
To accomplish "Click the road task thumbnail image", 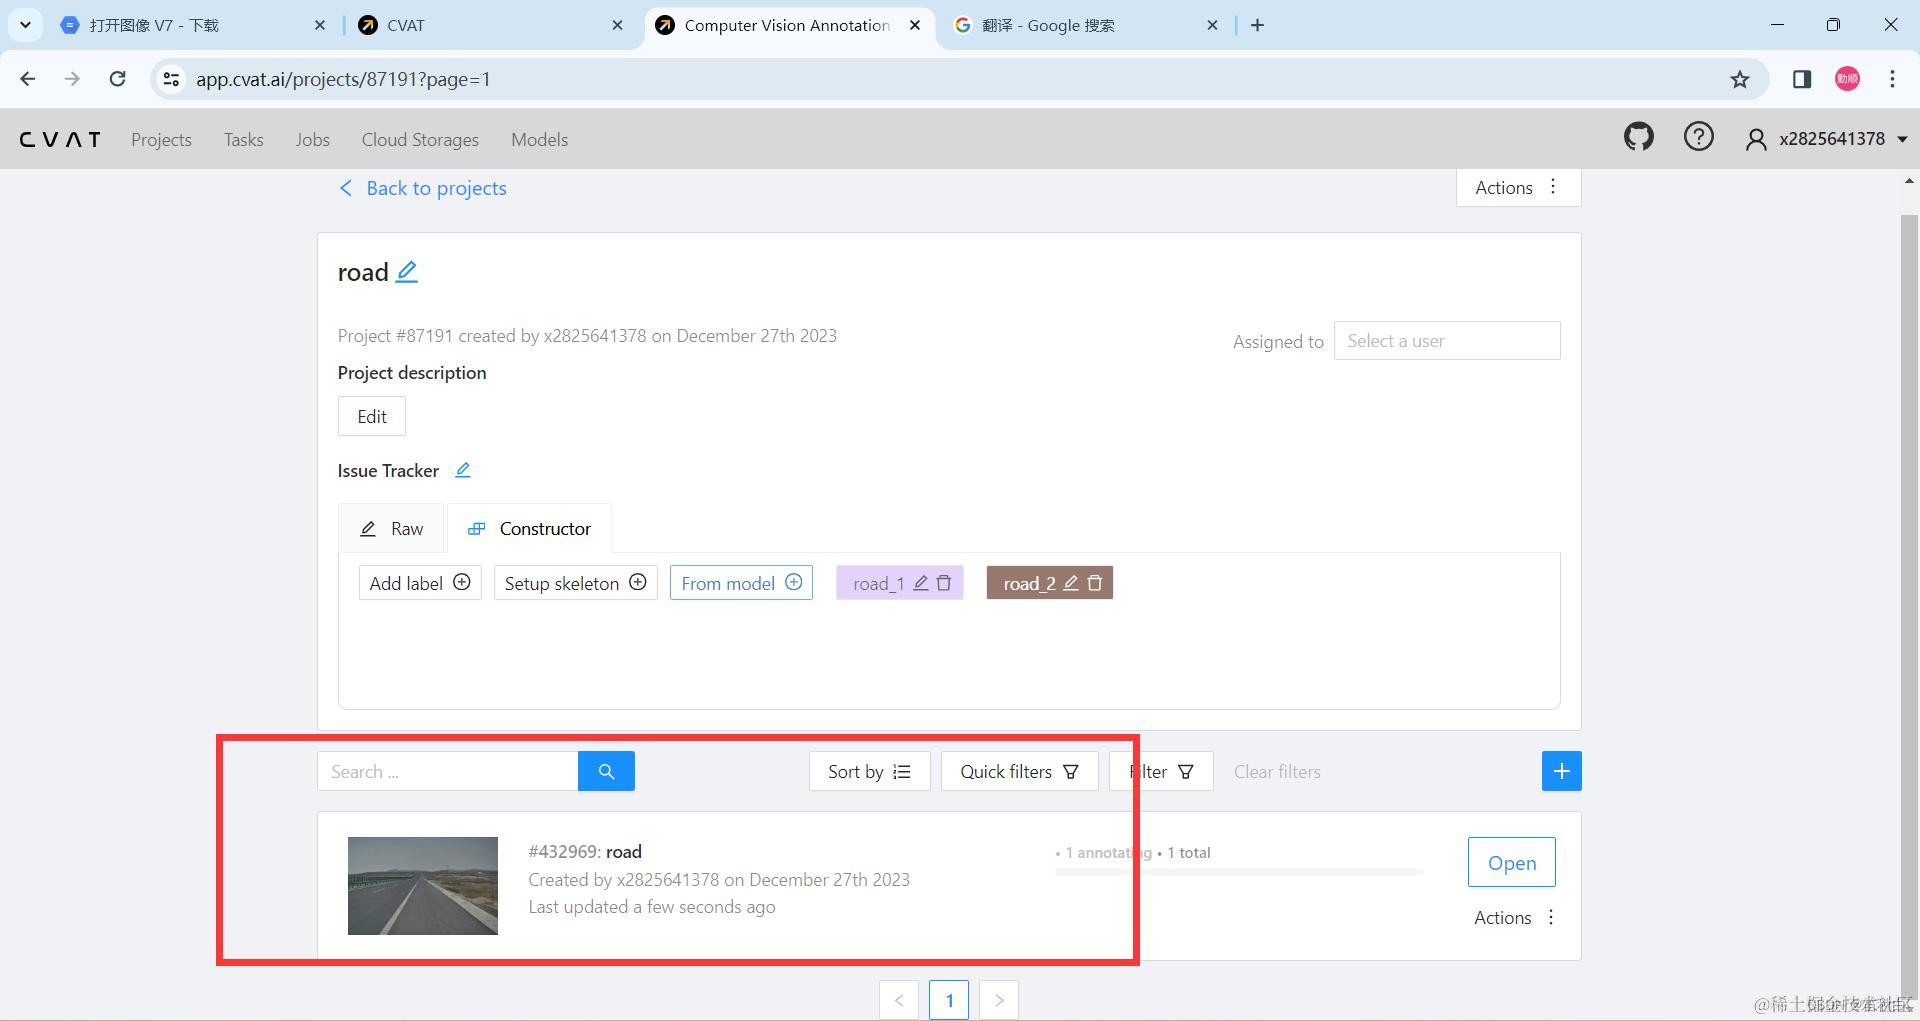I will [x=423, y=886].
